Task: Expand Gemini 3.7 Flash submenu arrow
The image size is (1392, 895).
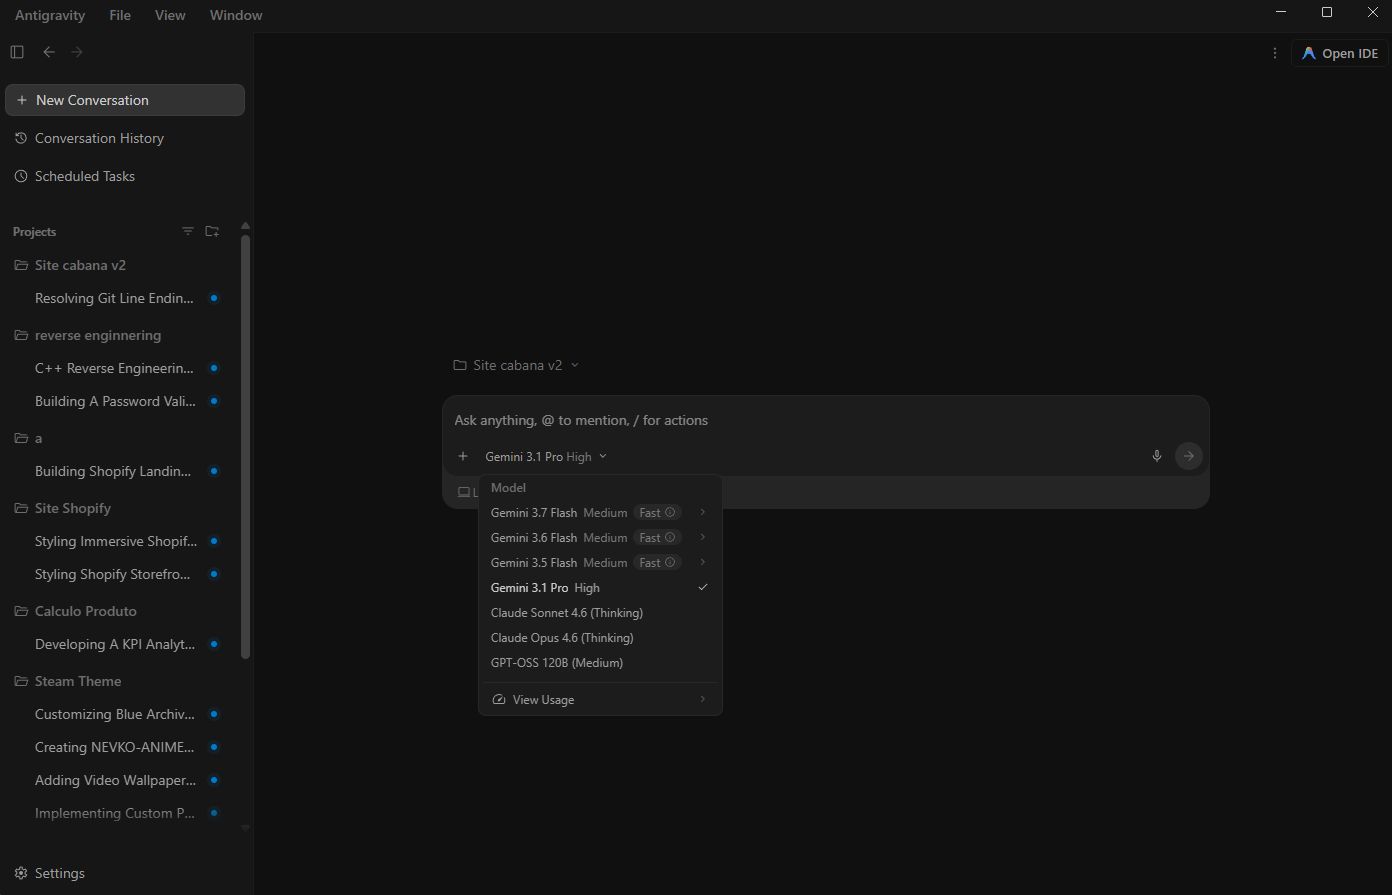Action: pos(703,512)
